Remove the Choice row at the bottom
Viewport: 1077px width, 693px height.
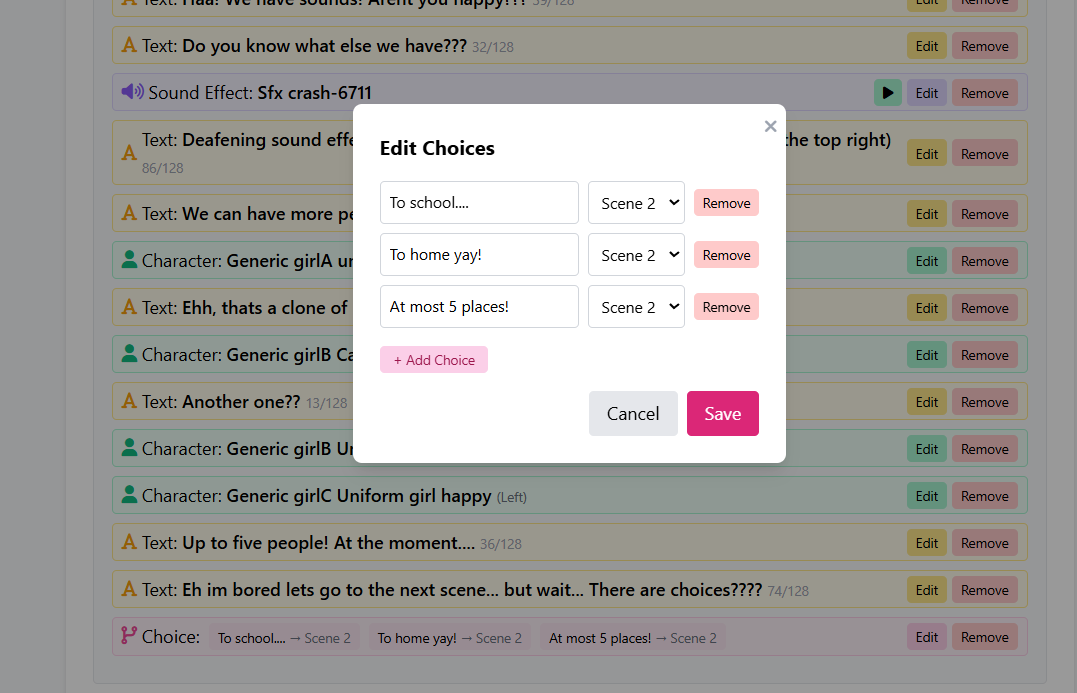(984, 637)
